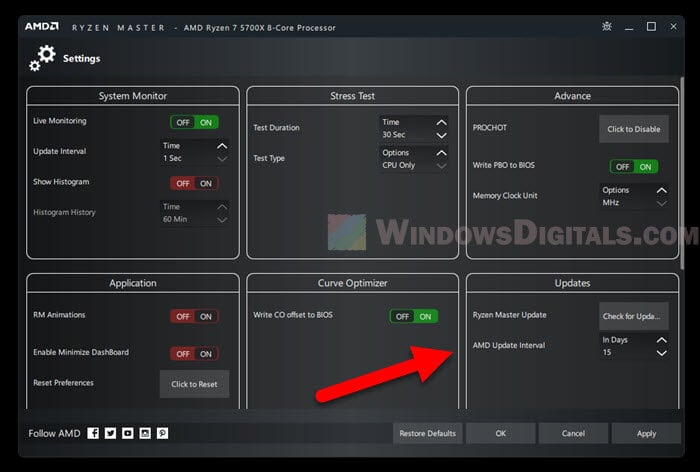700x473 pixels.
Task: Toggle Show Histogram switch
Action: point(194,183)
